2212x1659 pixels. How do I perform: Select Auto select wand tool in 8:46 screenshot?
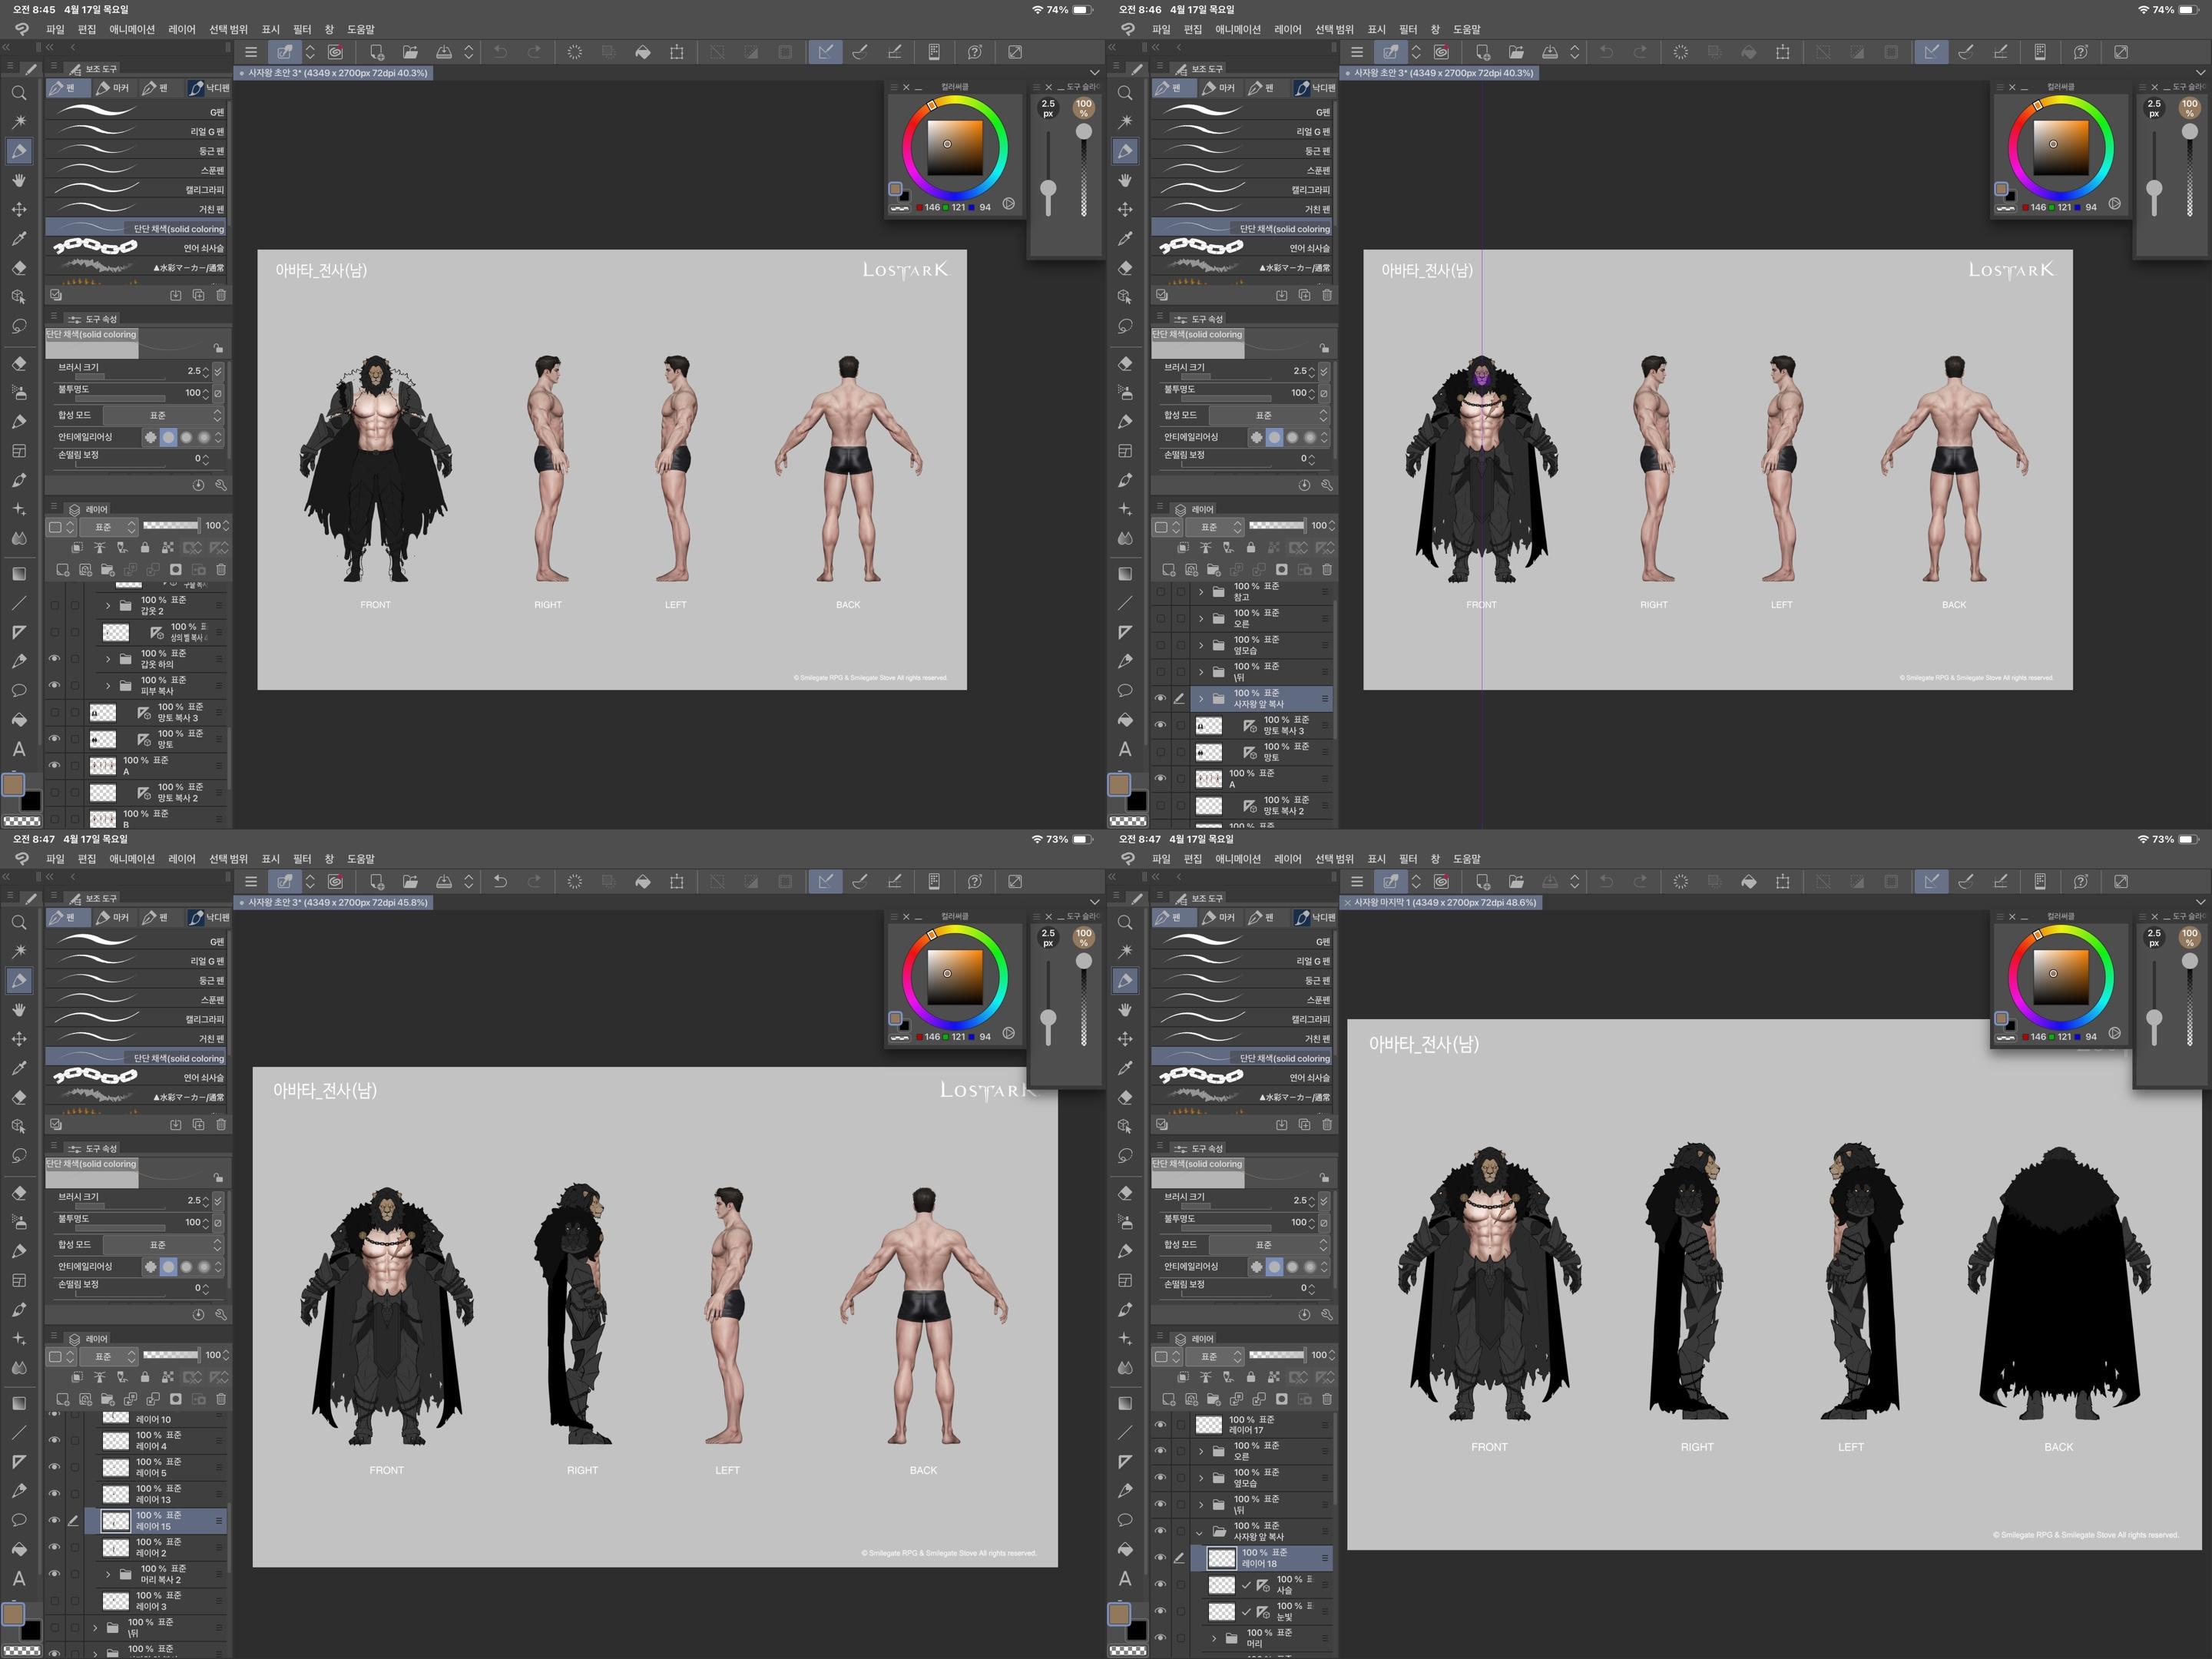click(x=1125, y=122)
